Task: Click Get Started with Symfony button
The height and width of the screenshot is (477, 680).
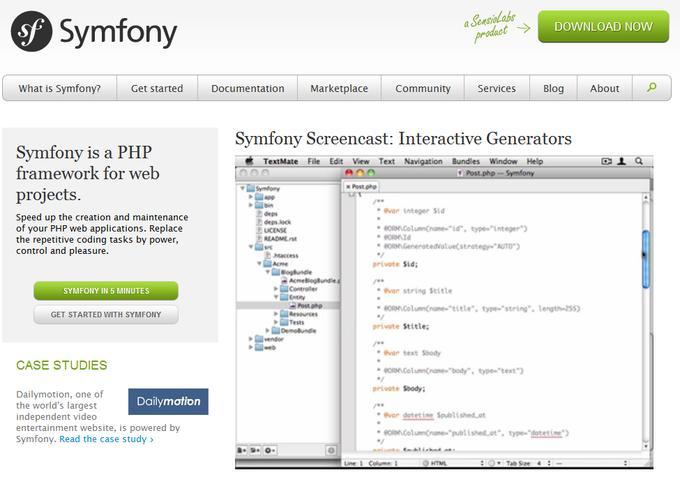Action: (x=106, y=314)
